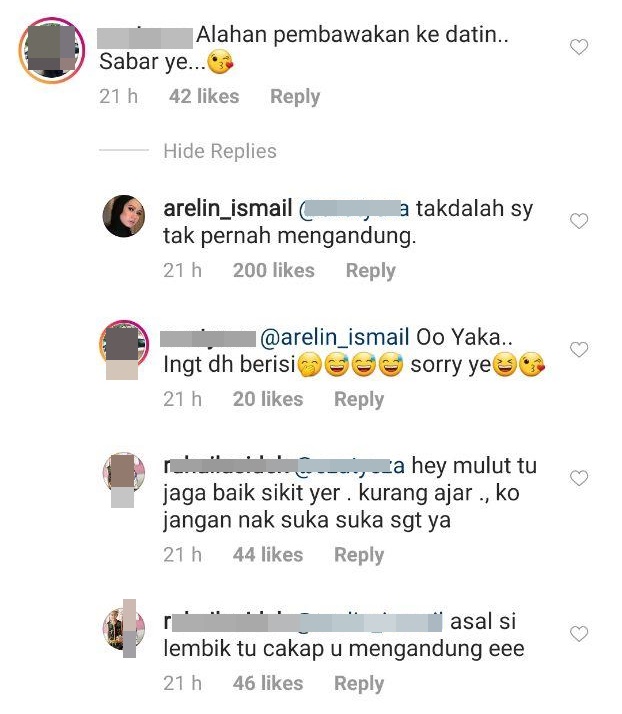Heart the 'hey mulut tu jaga' reply
The image size is (622, 714).
[x=579, y=478]
